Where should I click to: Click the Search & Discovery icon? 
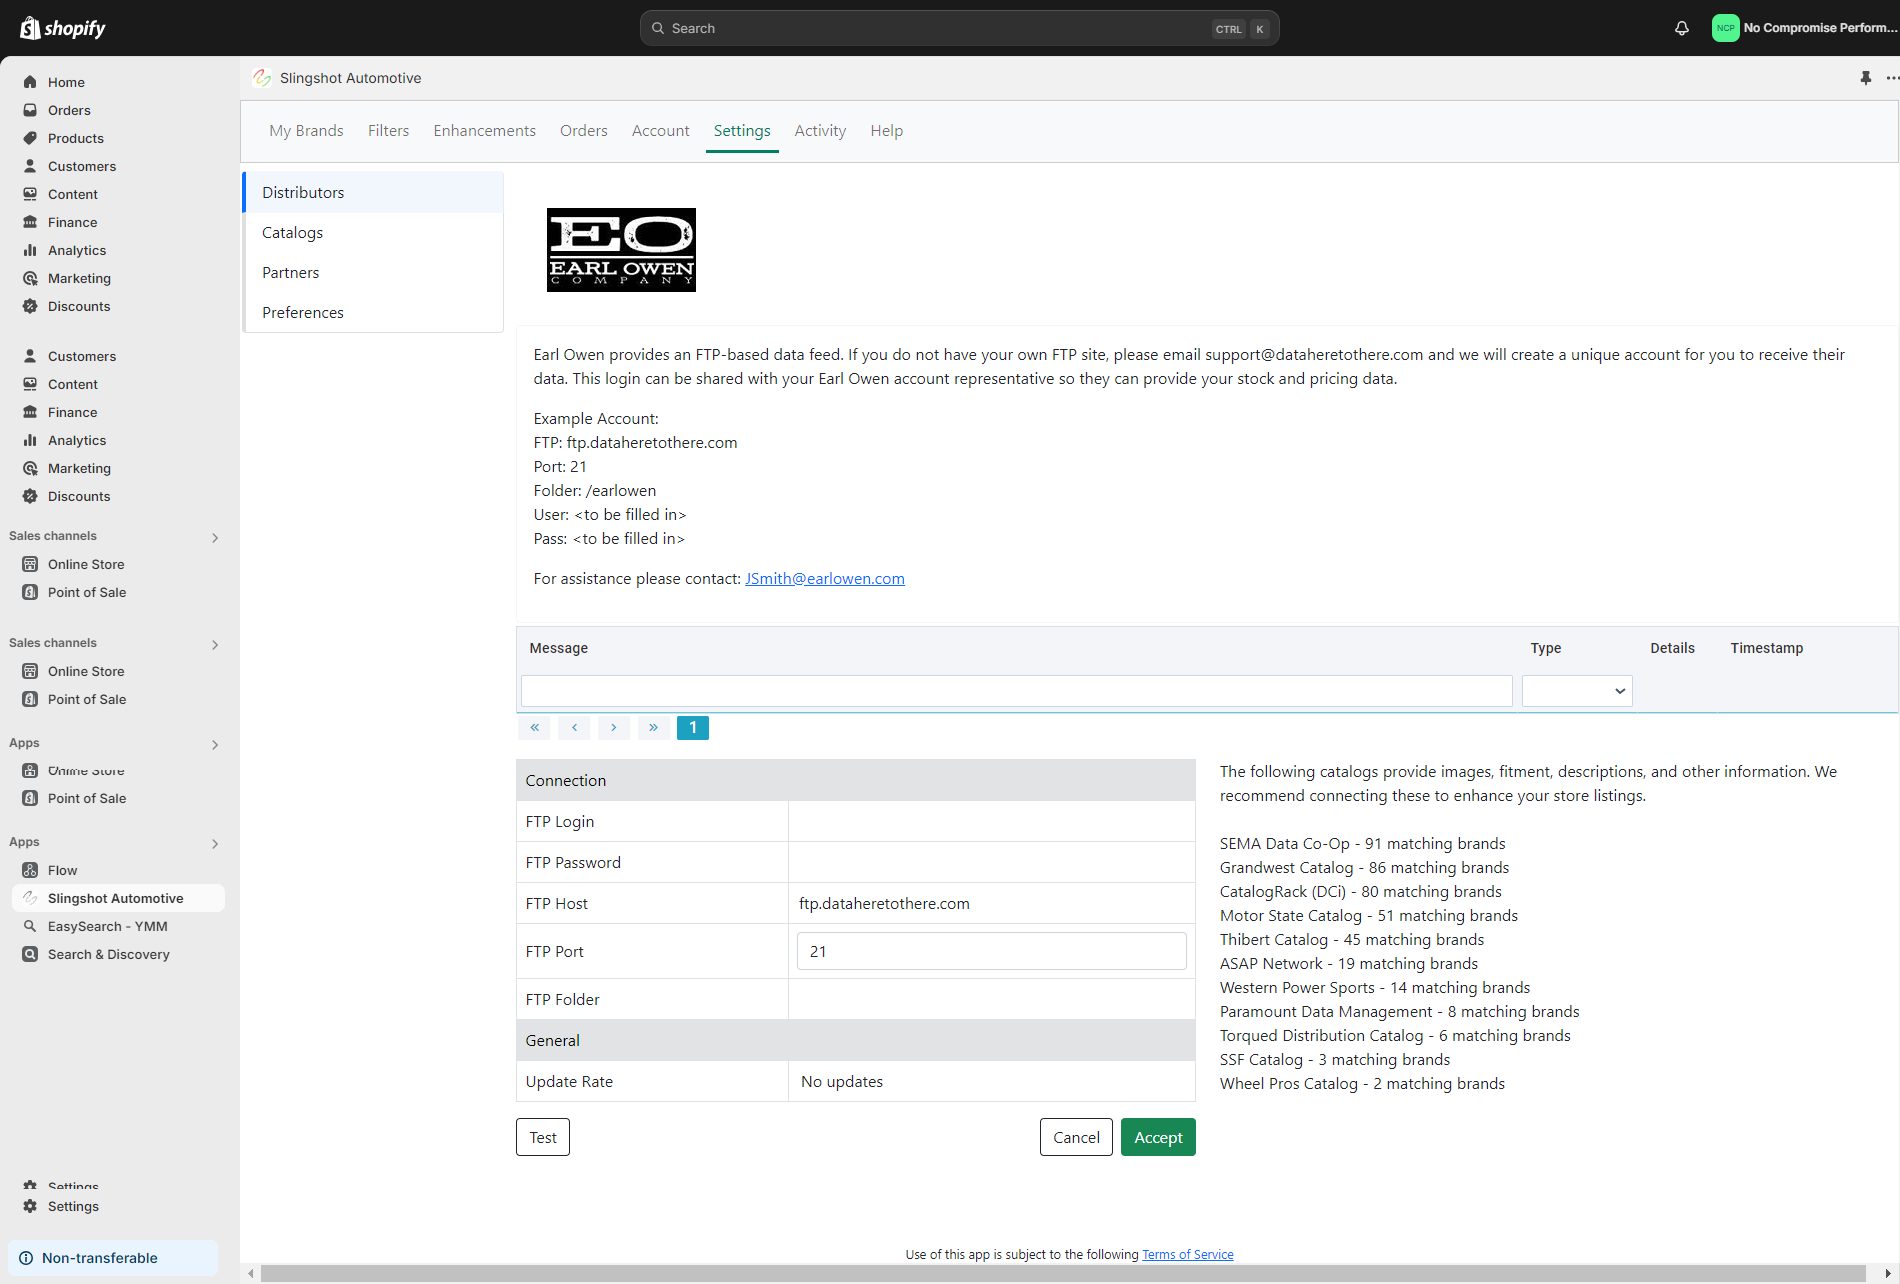coord(30,954)
